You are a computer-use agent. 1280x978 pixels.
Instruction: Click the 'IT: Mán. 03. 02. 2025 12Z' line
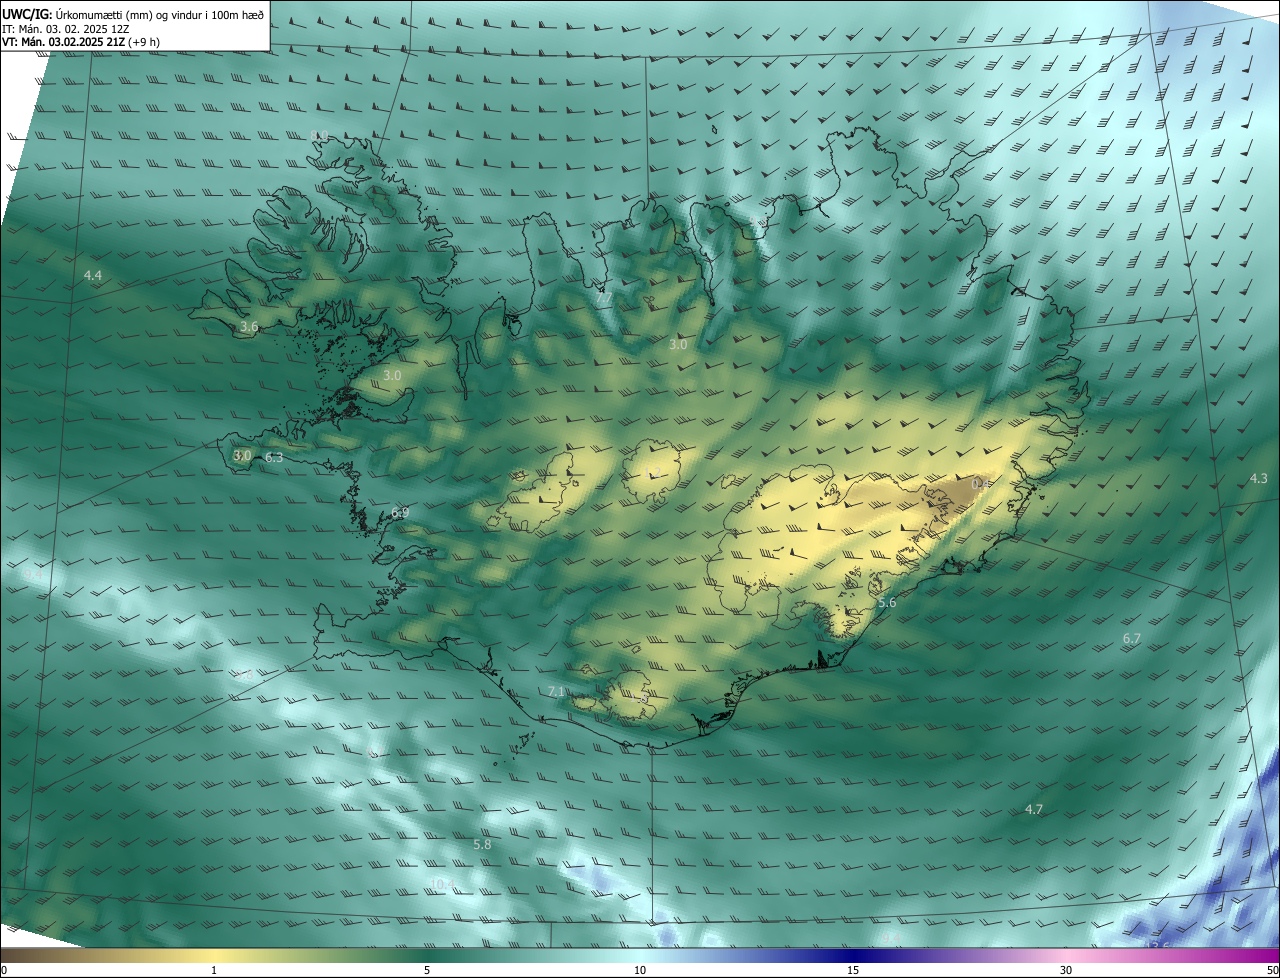(66, 29)
